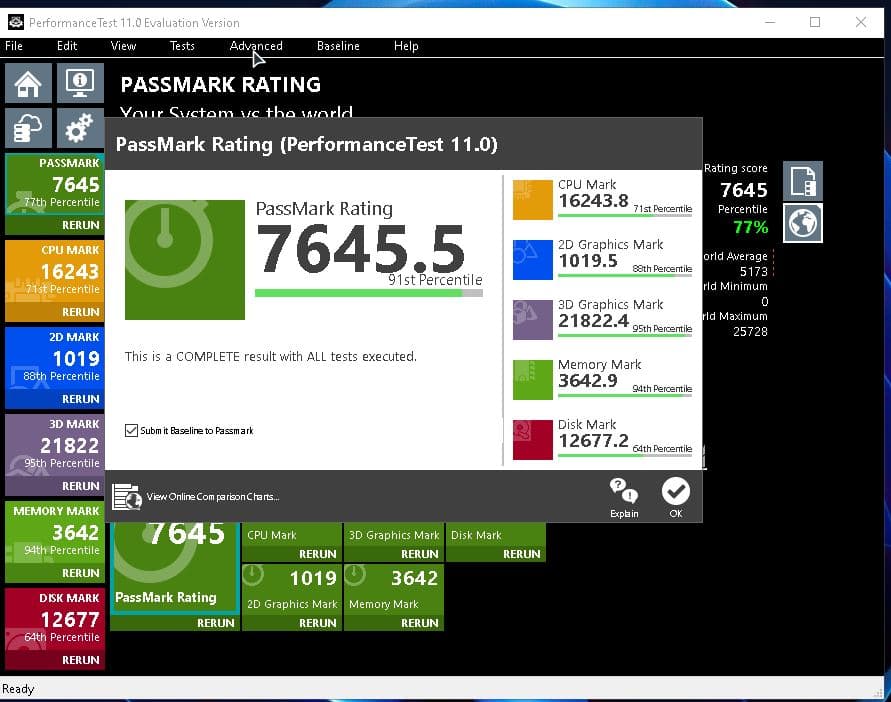Click RERUN under bottom Memory Mark tile
The image size is (891, 702).
[419, 623]
